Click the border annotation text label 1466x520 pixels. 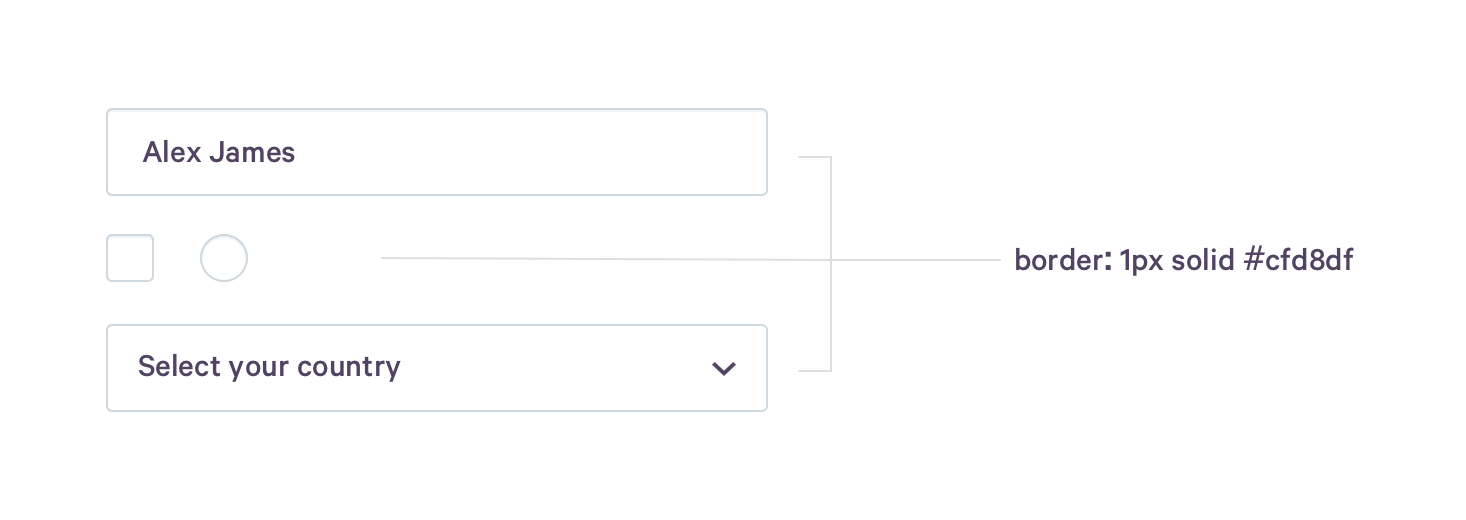point(1183,261)
